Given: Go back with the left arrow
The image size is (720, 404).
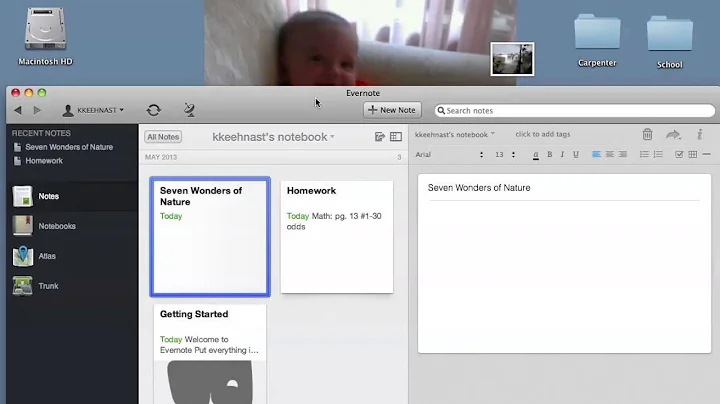Looking at the screenshot, I should pos(17,110).
